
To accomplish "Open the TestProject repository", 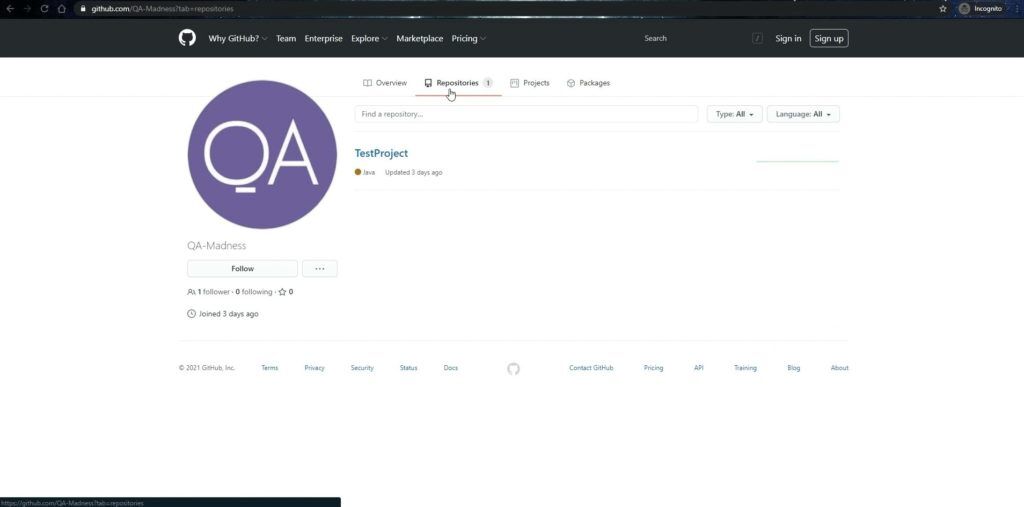I will click(381, 154).
